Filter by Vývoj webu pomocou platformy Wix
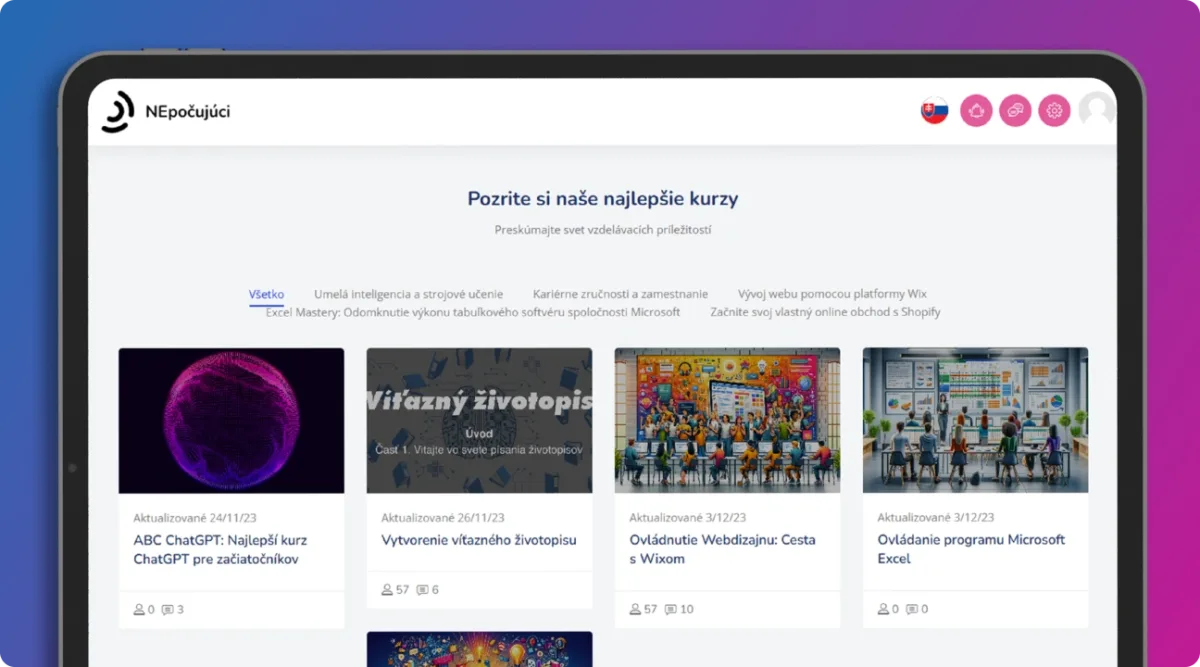1200x667 pixels. pos(832,294)
